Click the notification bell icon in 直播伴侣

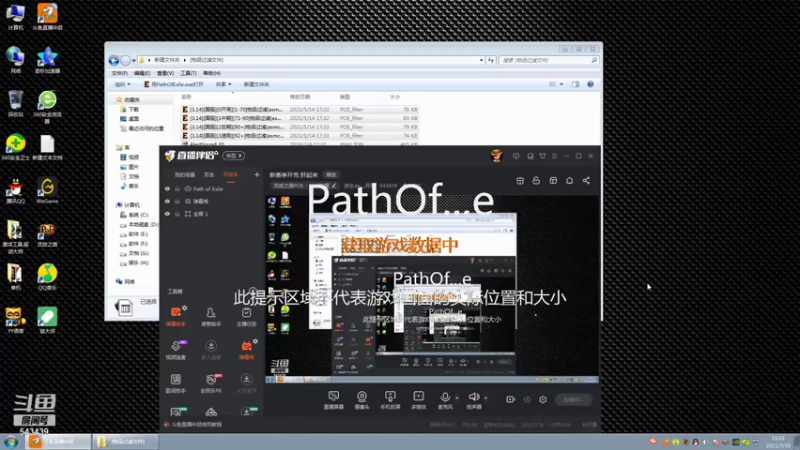point(569,181)
